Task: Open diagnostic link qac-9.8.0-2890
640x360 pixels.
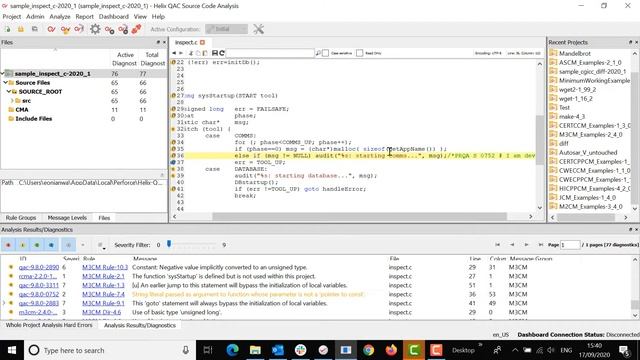Action: pyautogui.click(x=39, y=267)
